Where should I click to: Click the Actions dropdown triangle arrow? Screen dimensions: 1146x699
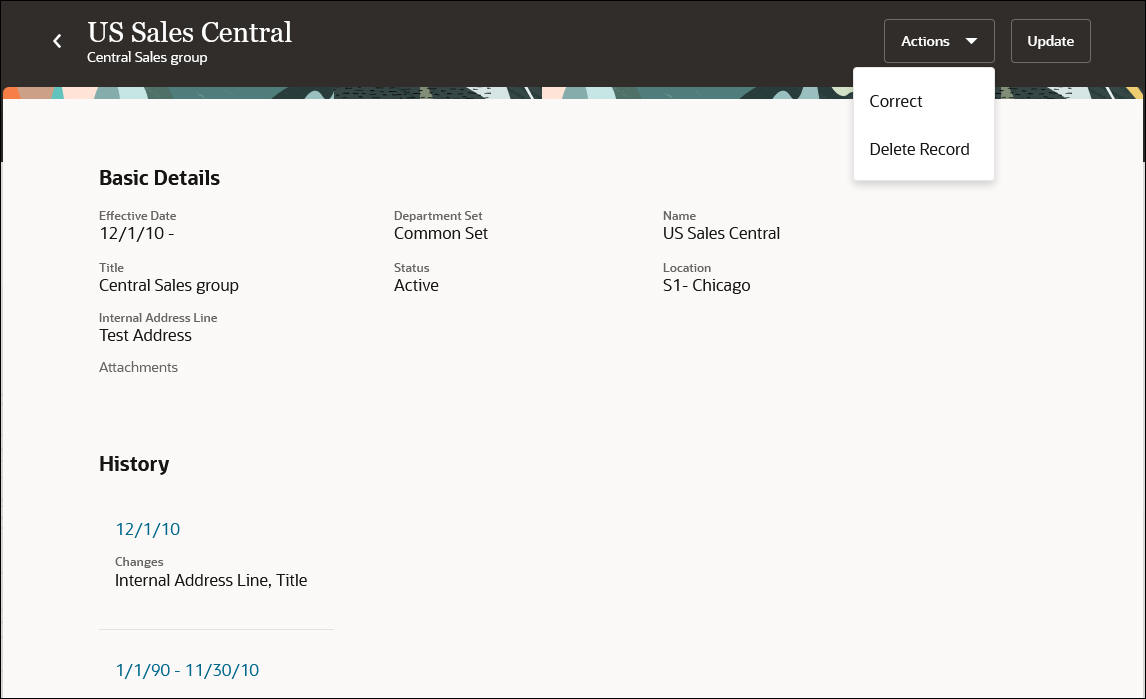pos(971,41)
